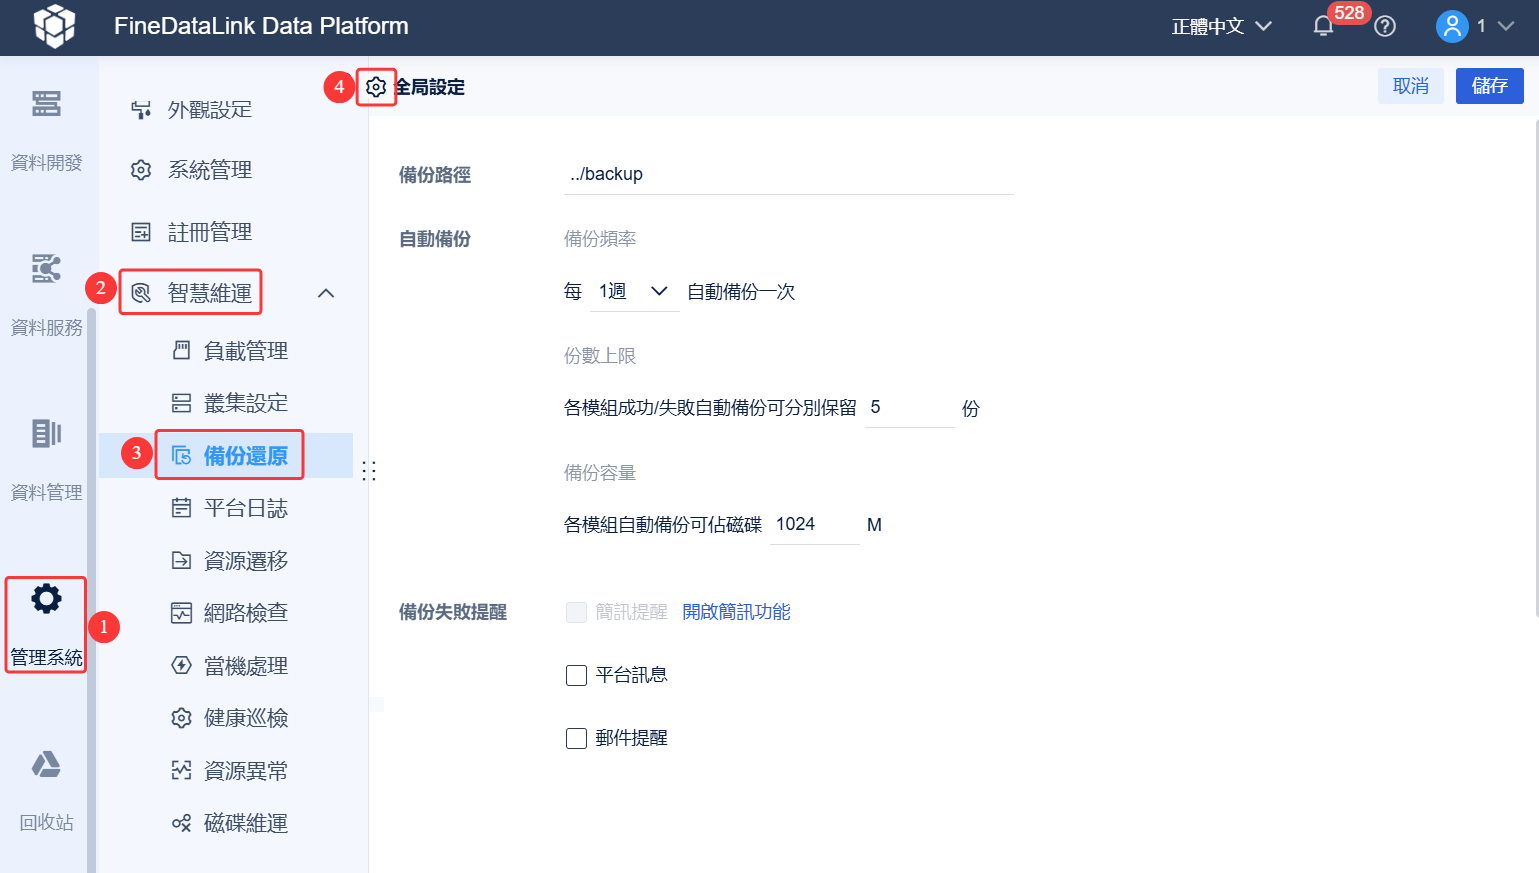Open the 正體中文 language dropdown
Screen dimensions: 1539x873
[1221, 26]
